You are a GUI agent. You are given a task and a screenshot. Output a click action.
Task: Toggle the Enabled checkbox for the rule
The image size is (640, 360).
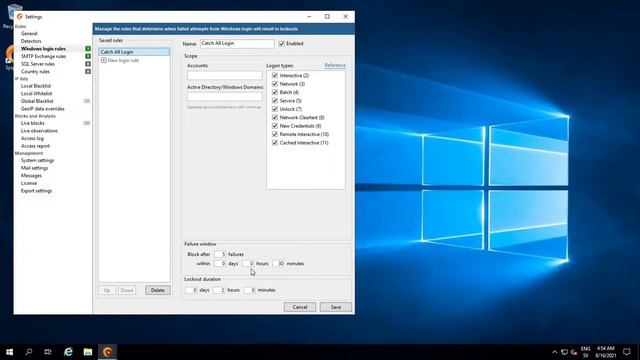coord(282,44)
